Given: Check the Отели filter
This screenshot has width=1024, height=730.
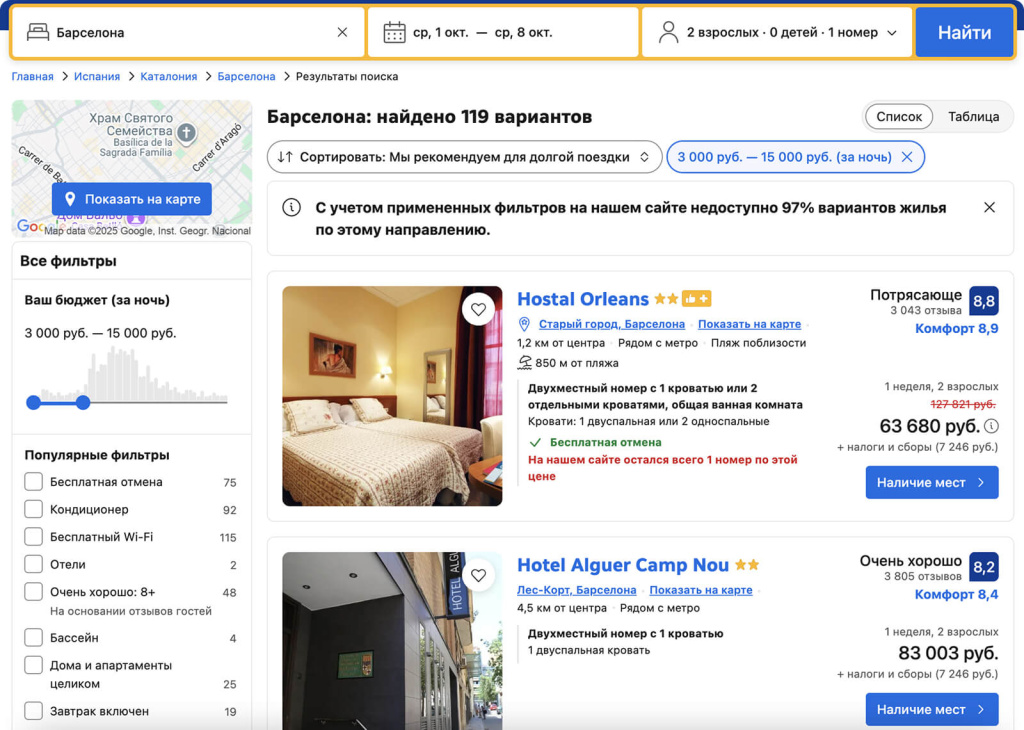Looking at the screenshot, I should [x=33, y=564].
